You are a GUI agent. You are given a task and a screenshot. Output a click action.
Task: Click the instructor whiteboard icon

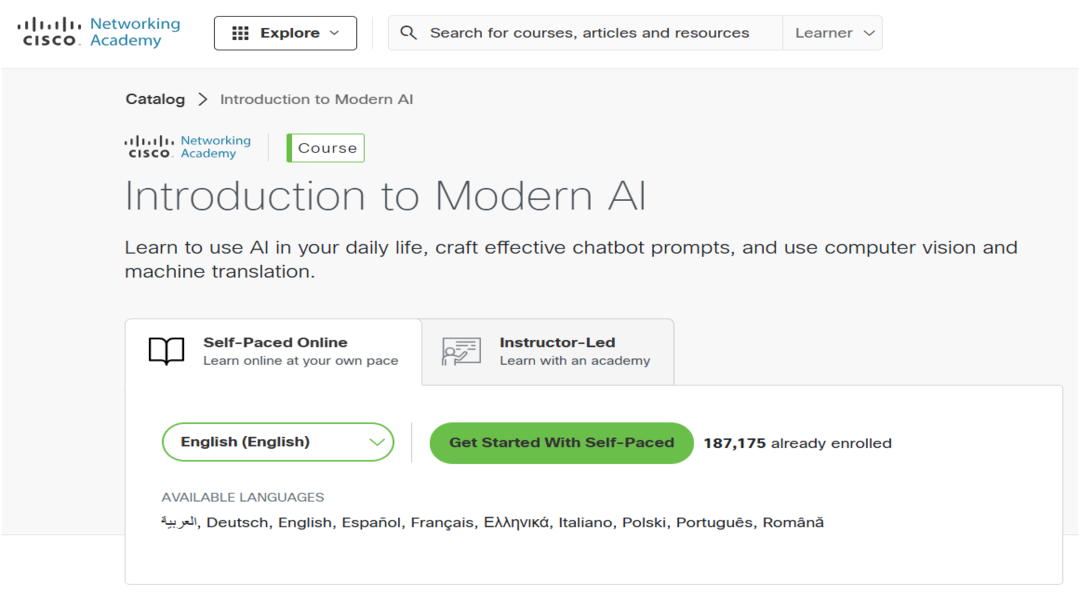tap(461, 351)
